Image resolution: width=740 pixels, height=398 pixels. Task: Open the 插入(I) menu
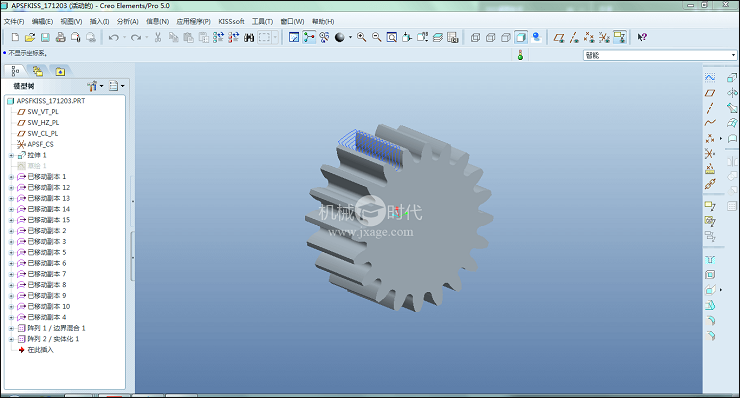(x=99, y=22)
